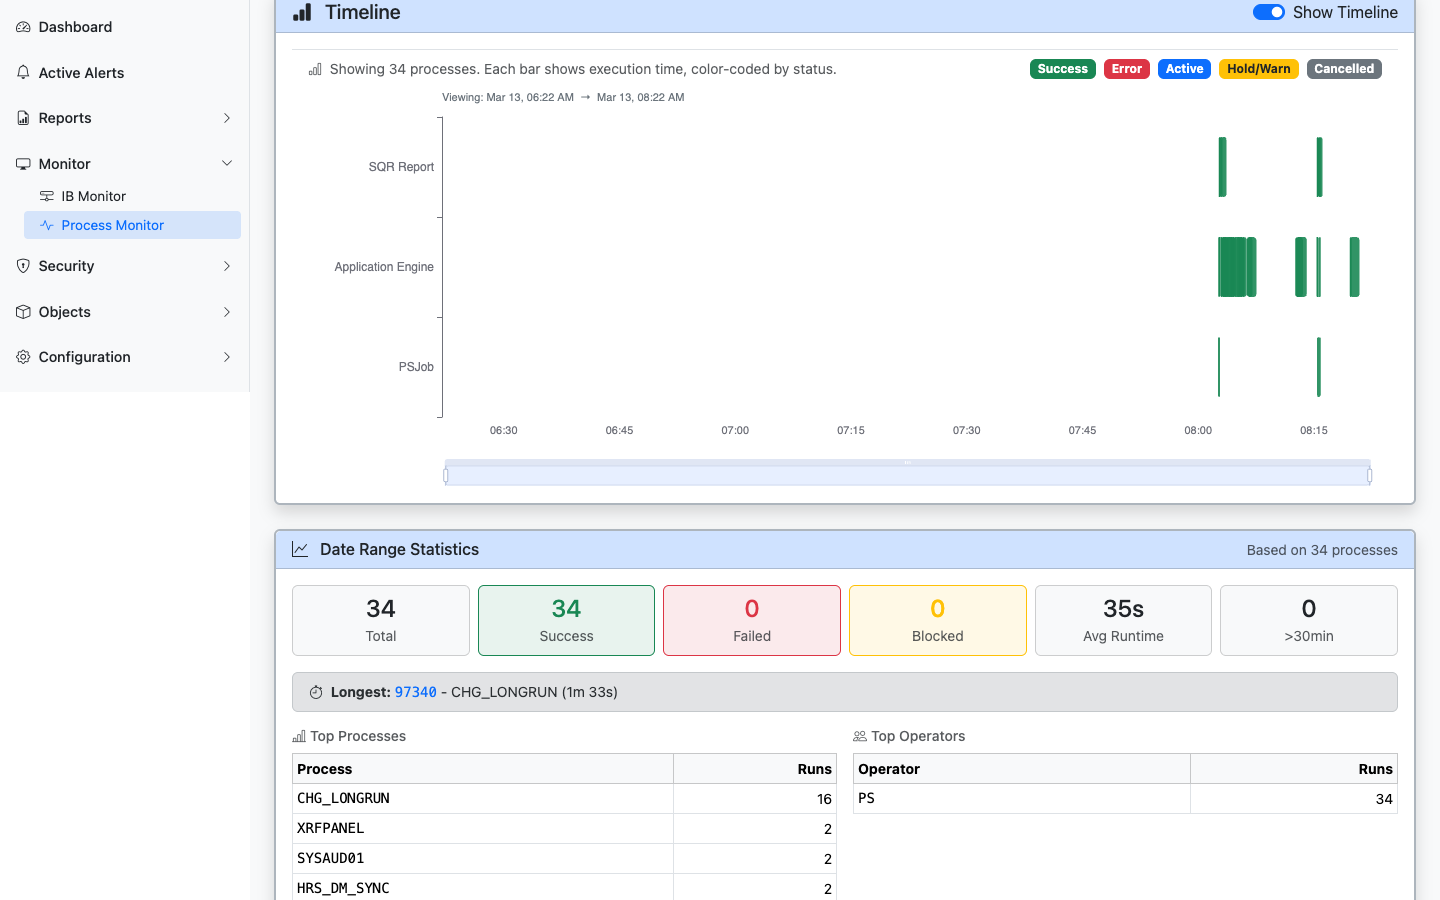
Task: Select IB Monitor in sidebar
Action: pyautogui.click(x=132, y=196)
